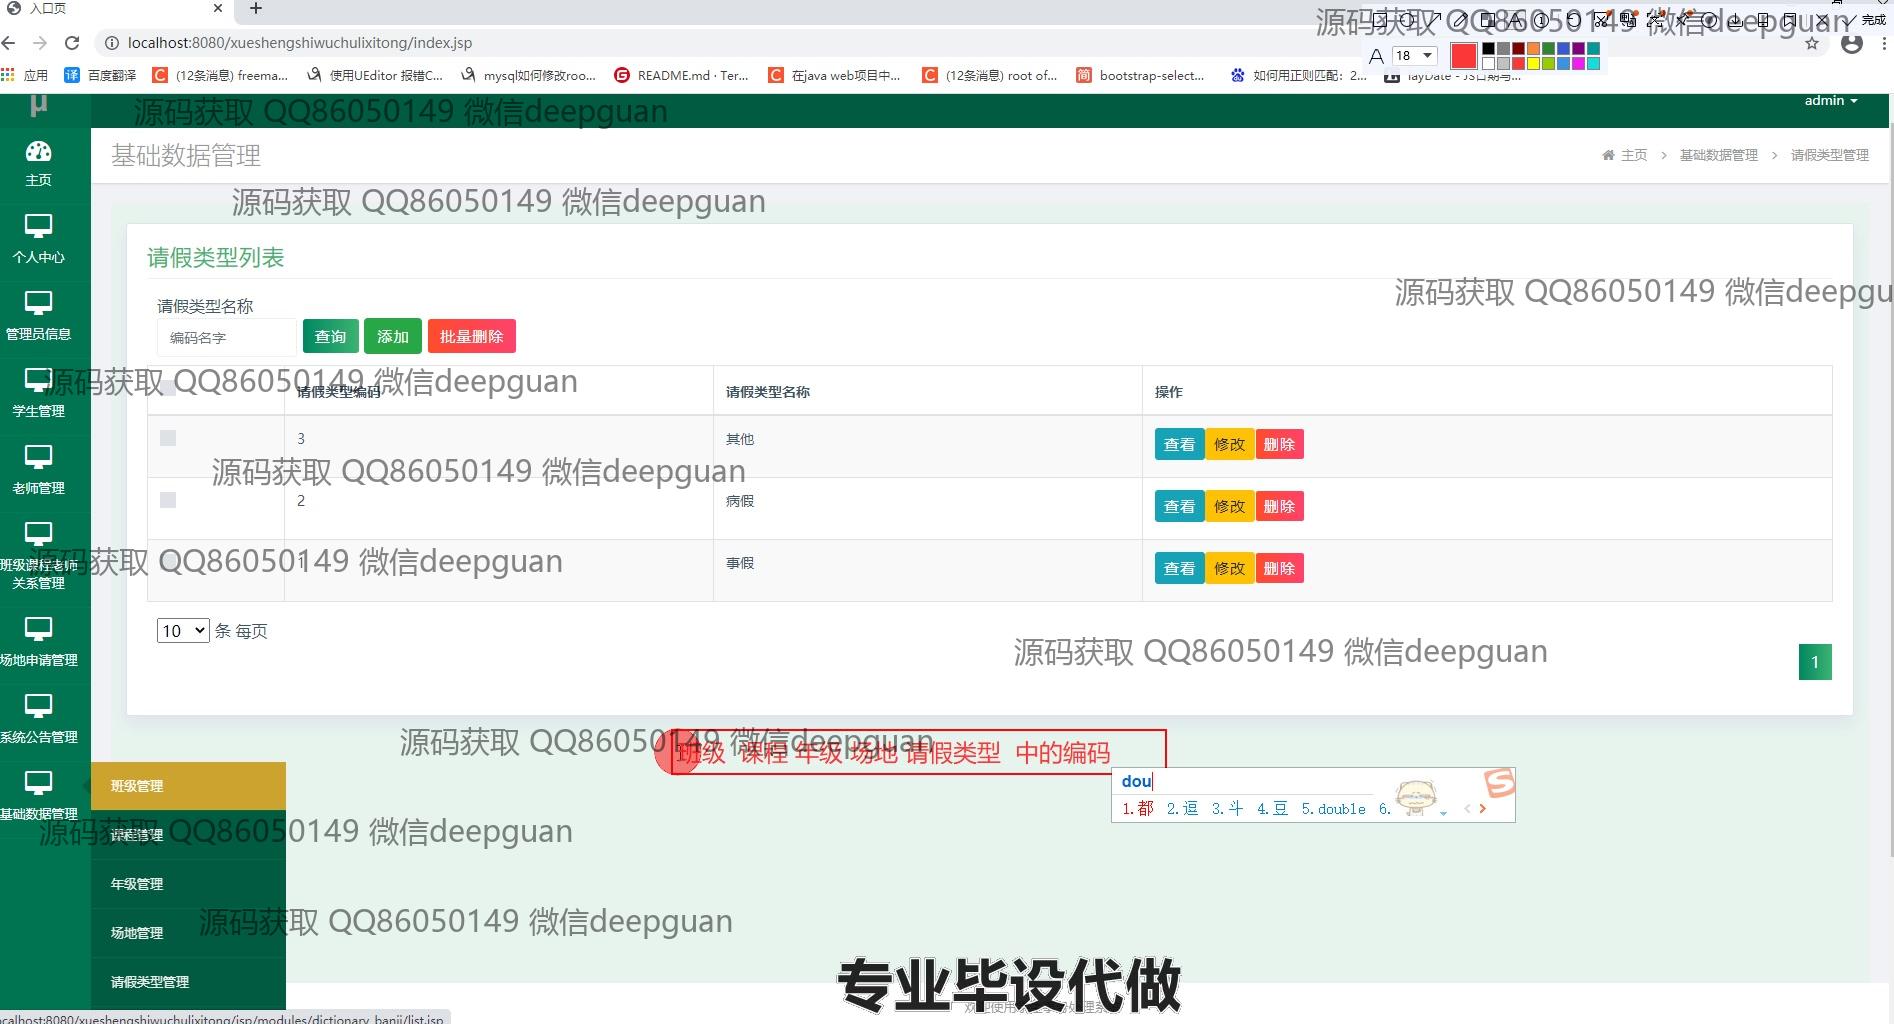
Task: Bookmark this page with the star icon
Action: click(1812, 44)
